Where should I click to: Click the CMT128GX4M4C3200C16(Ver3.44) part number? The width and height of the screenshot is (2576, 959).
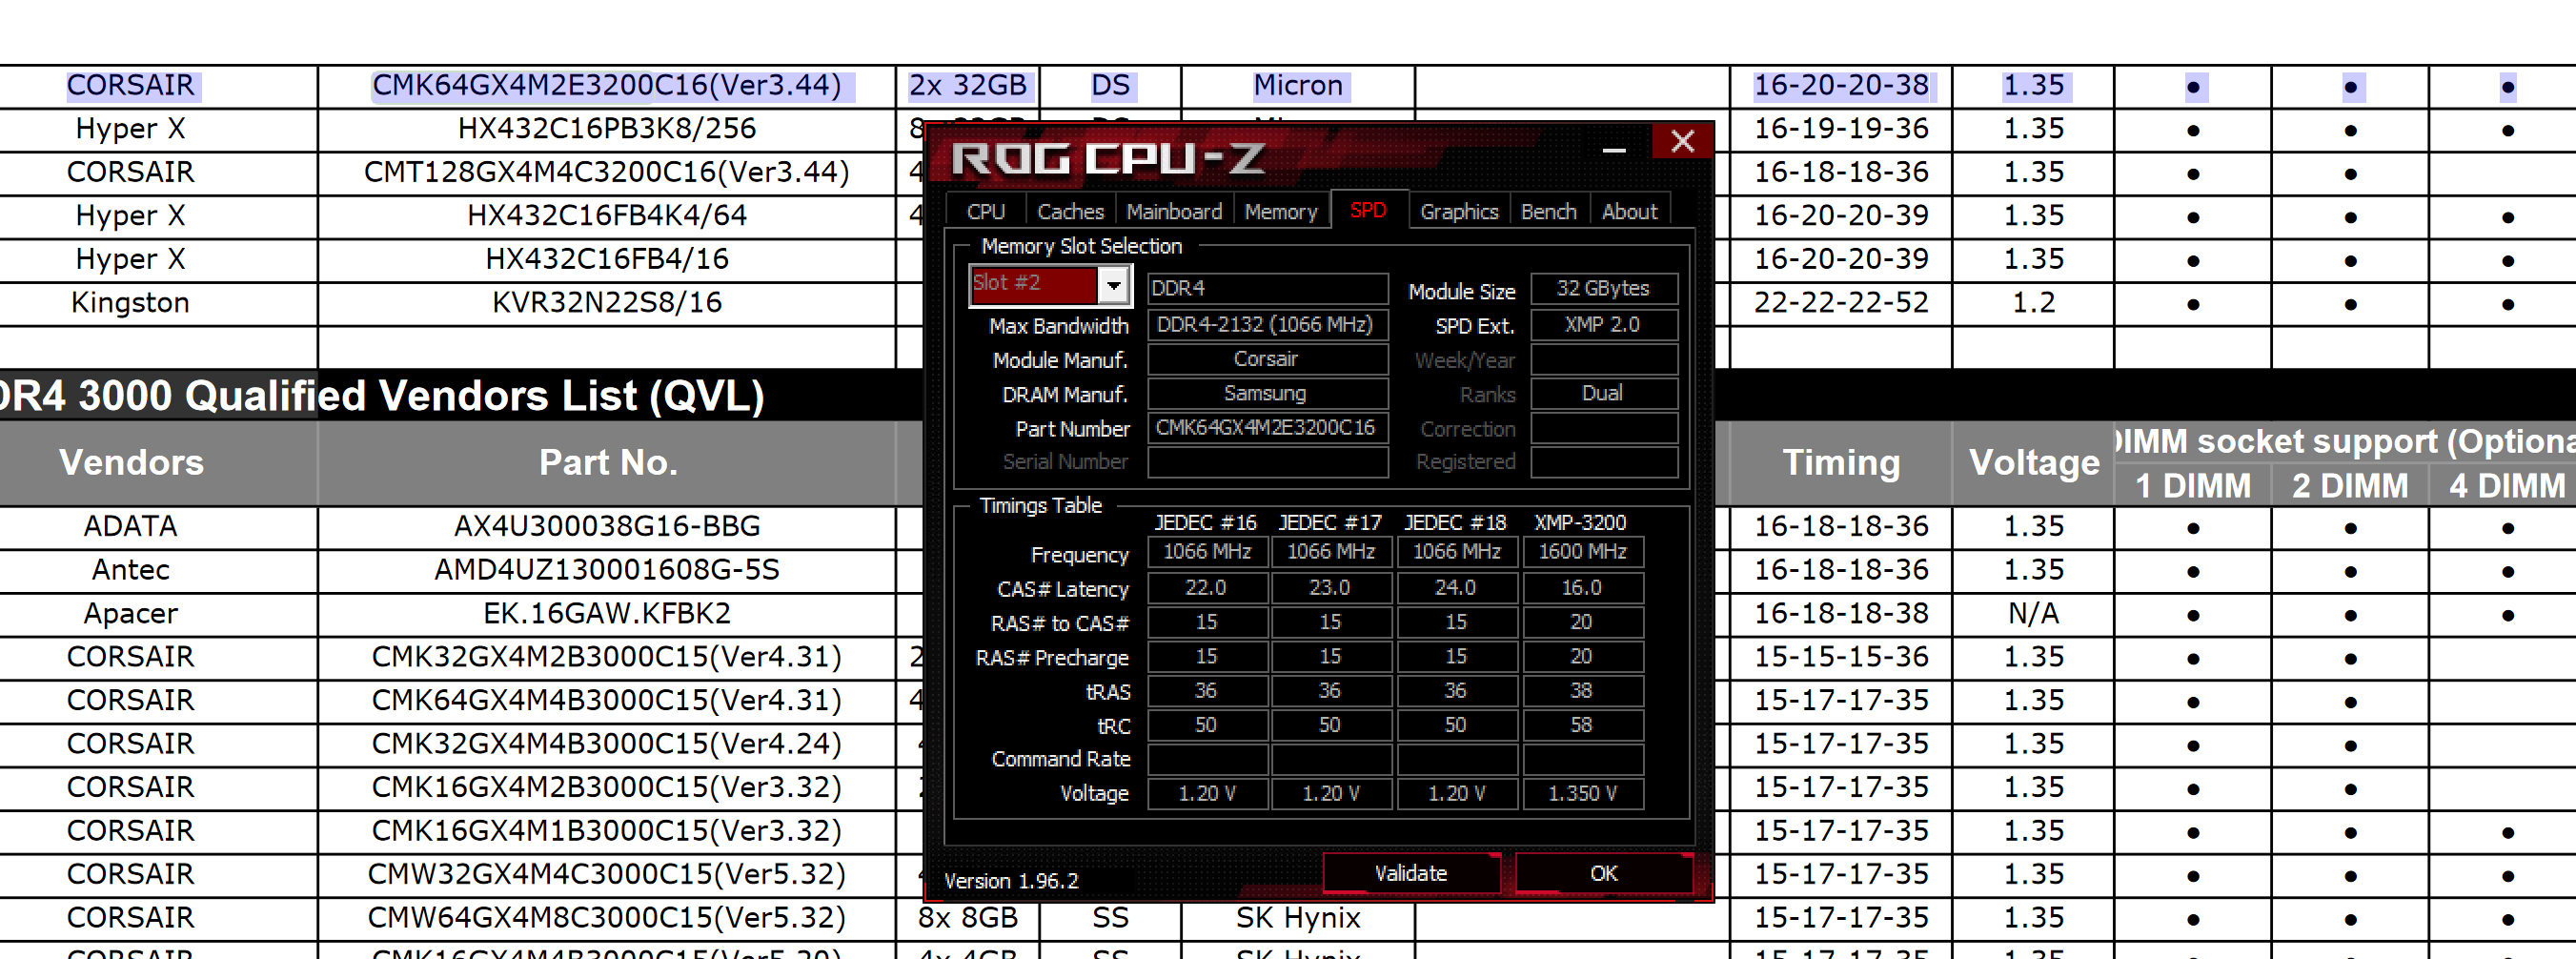(x=607, y=172)
